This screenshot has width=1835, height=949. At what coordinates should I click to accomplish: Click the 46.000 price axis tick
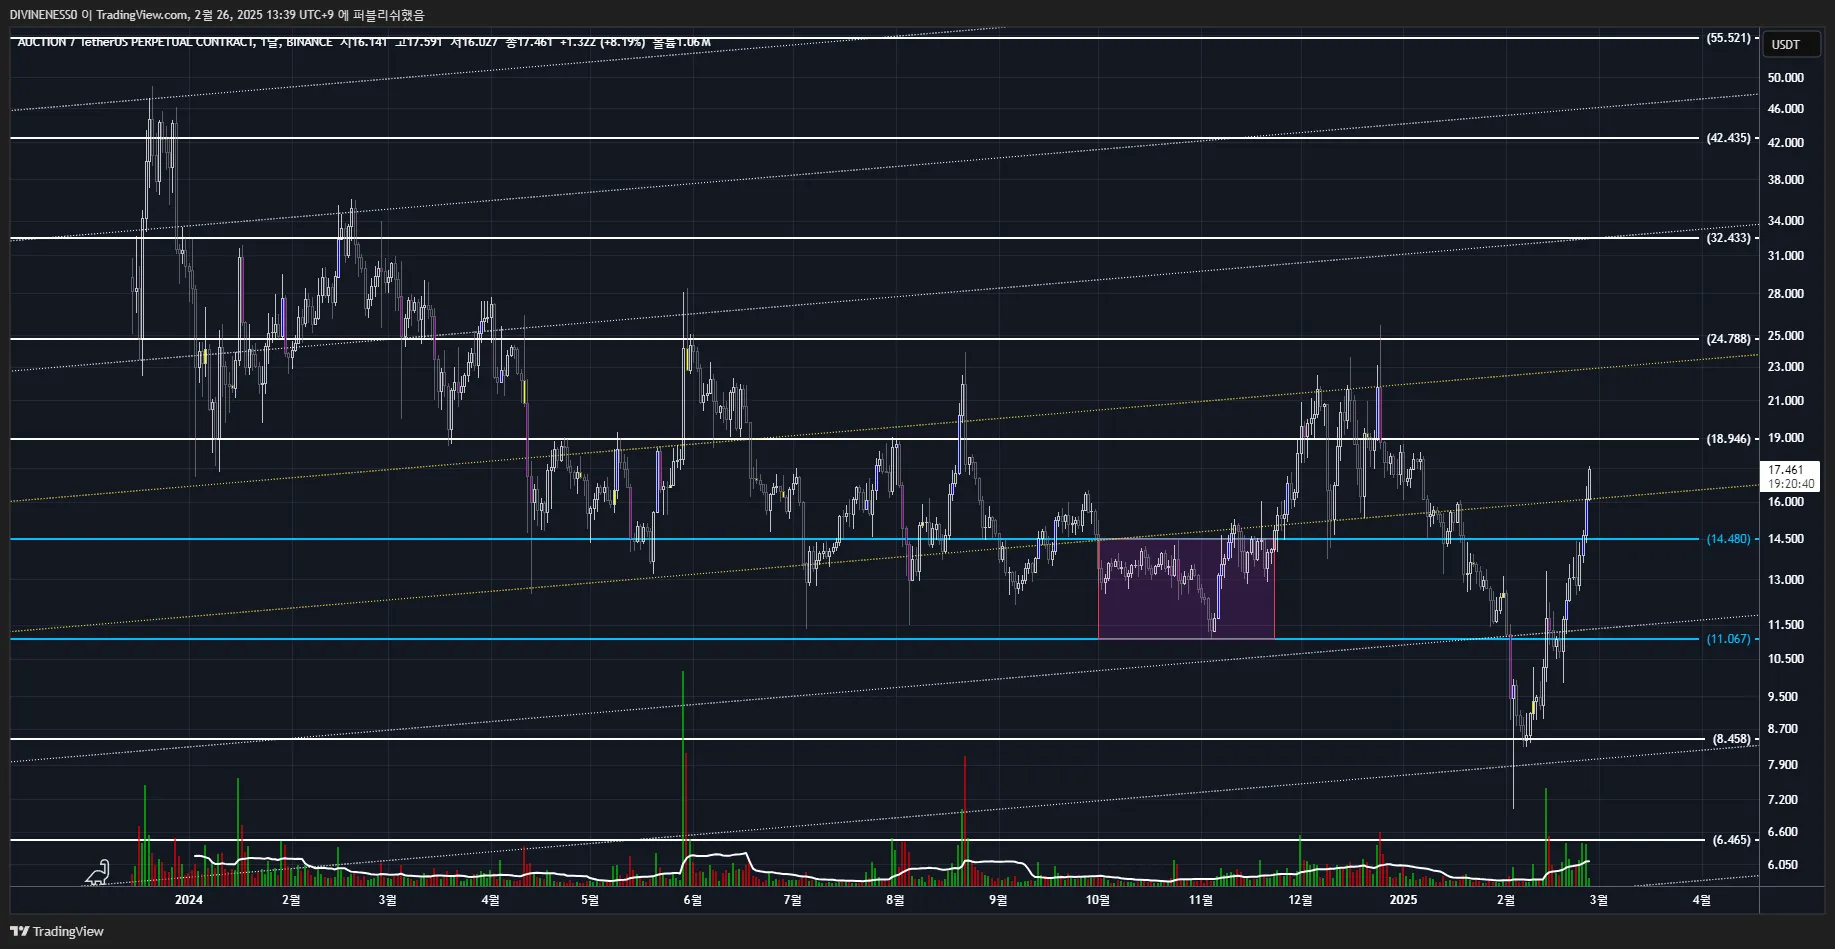click(1785, 109)
